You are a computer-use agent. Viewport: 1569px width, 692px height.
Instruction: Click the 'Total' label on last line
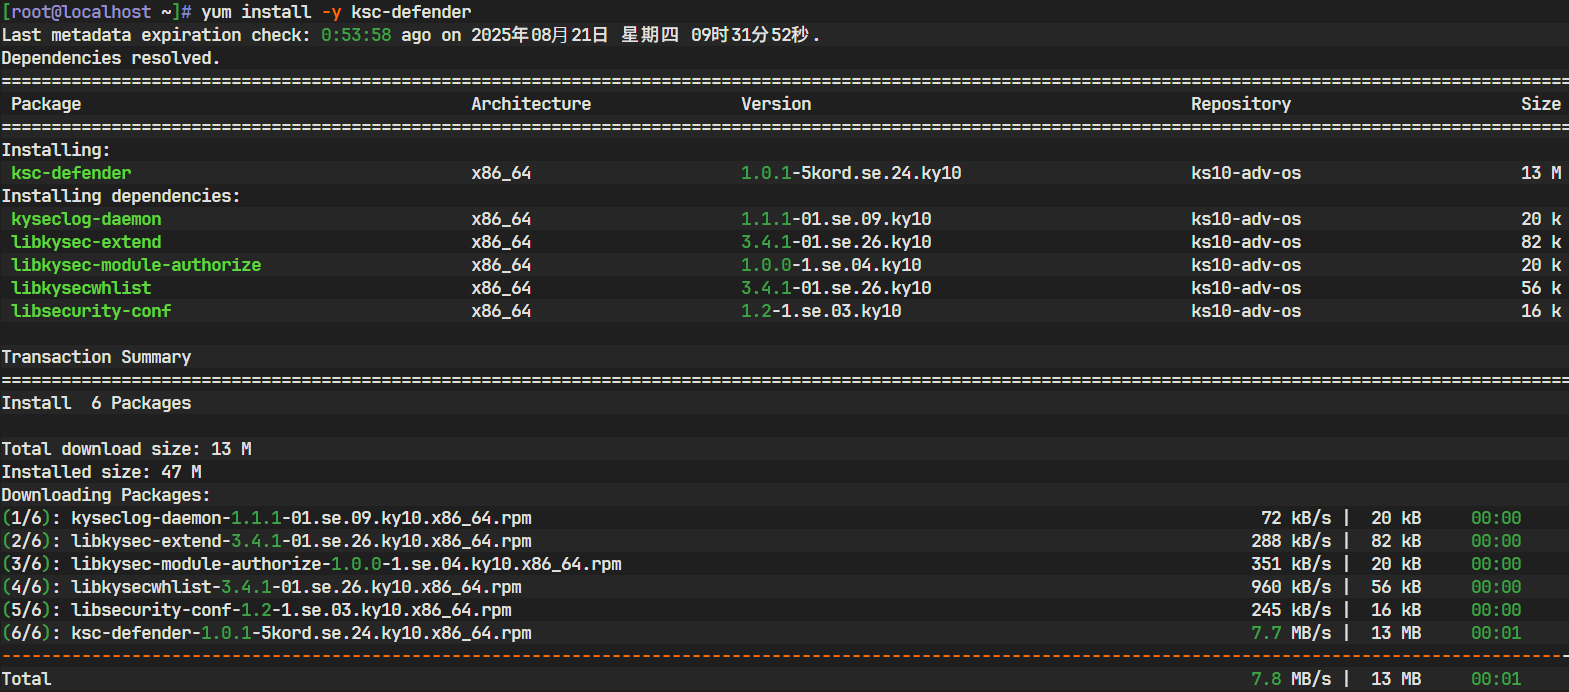click(x=26, y=679)
